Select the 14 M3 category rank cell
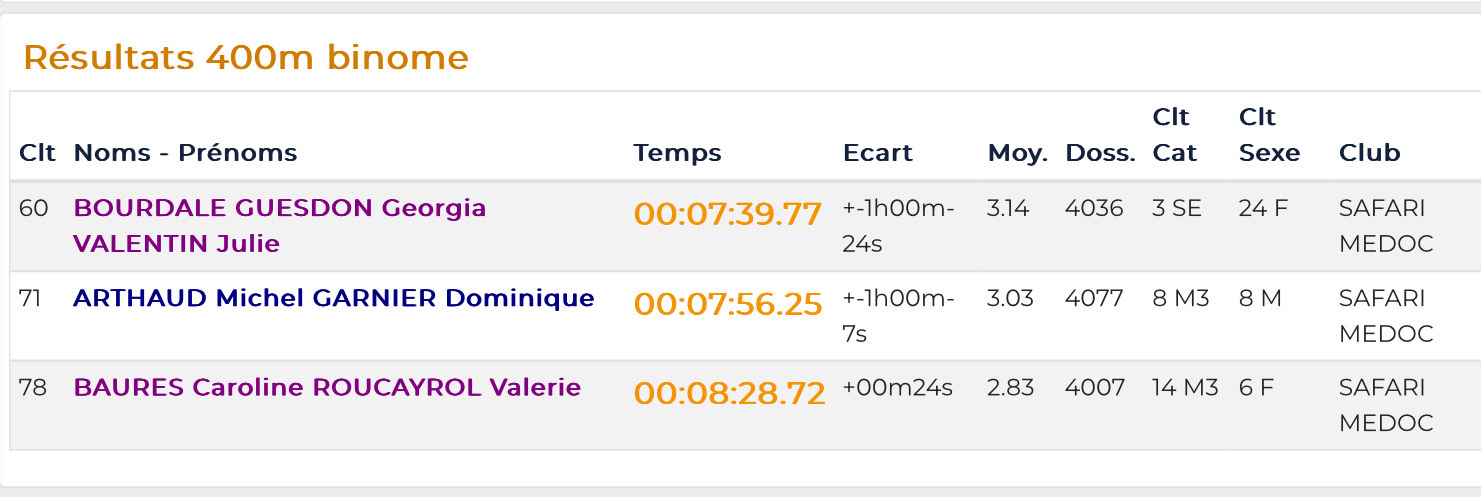 1185,388
